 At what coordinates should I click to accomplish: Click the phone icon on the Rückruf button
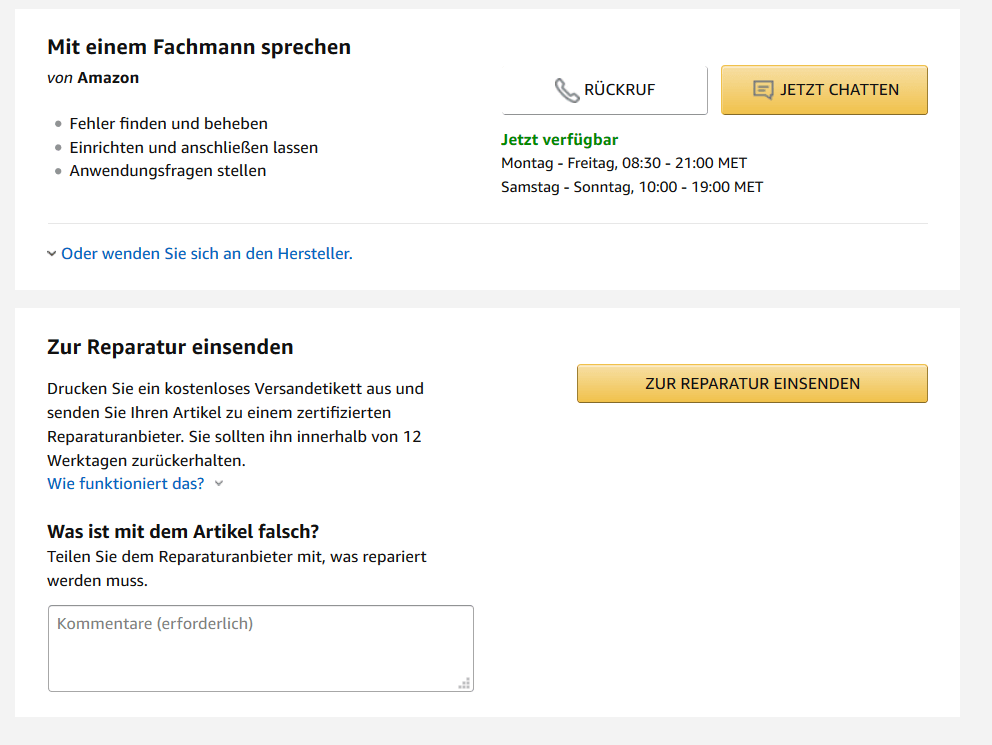[x=567, y=90]
